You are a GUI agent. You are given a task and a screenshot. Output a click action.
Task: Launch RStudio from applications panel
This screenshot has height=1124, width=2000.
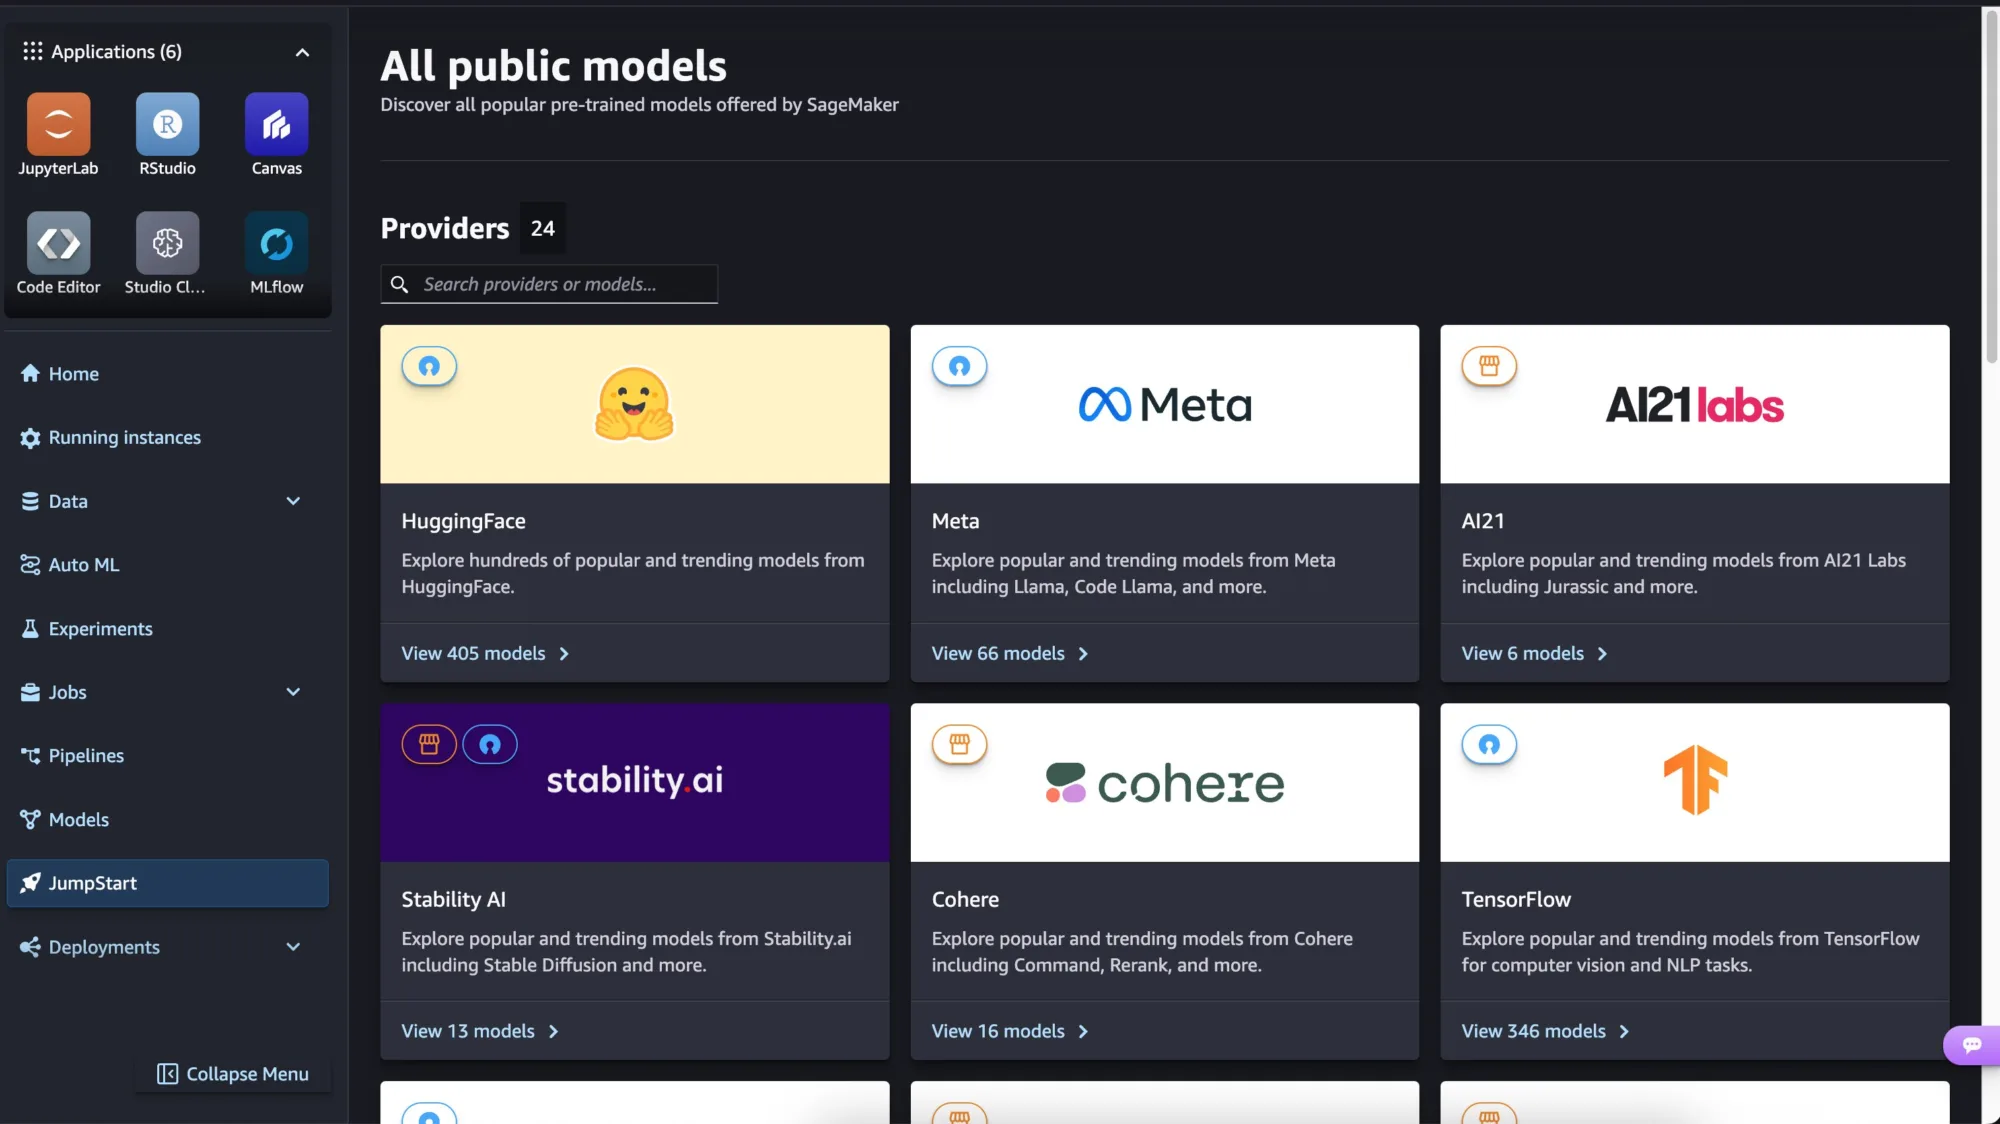(x=167, y=125)
